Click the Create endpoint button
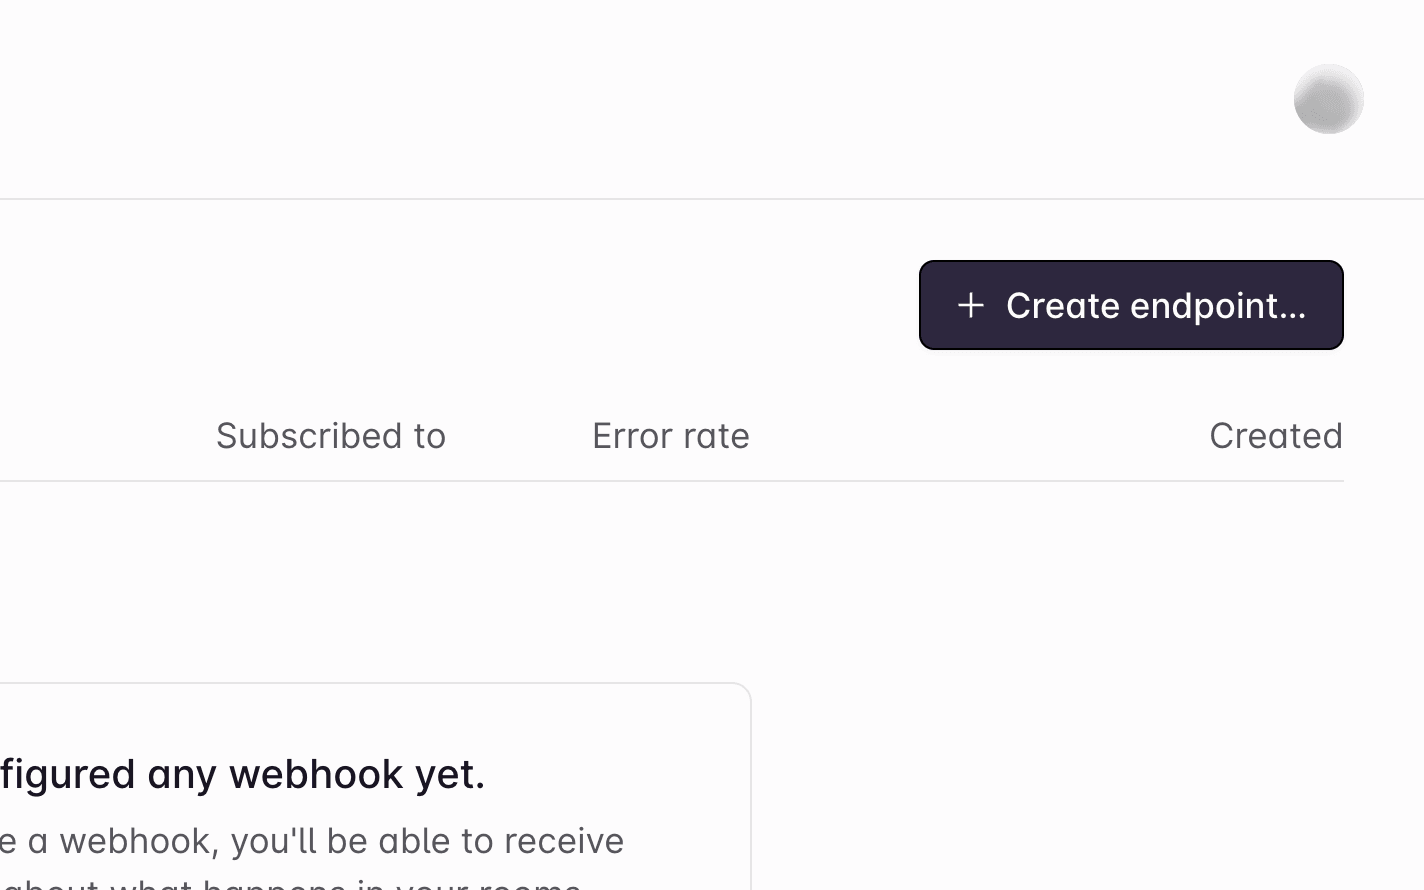Image resolution: width=1424 pixels, height=890 pixels. click(1131, 305)
